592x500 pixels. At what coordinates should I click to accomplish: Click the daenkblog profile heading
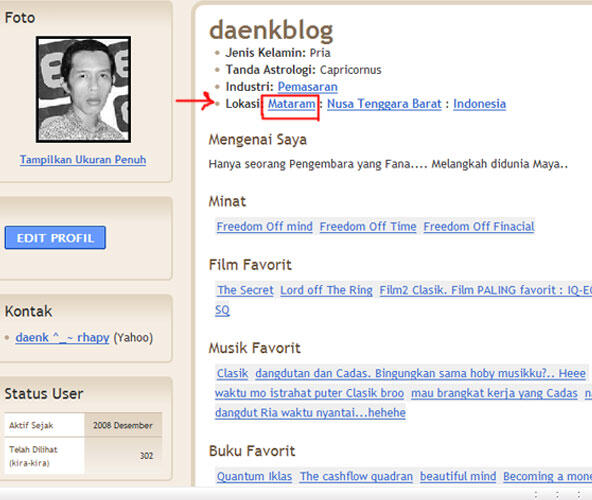(x=271, y=30)
